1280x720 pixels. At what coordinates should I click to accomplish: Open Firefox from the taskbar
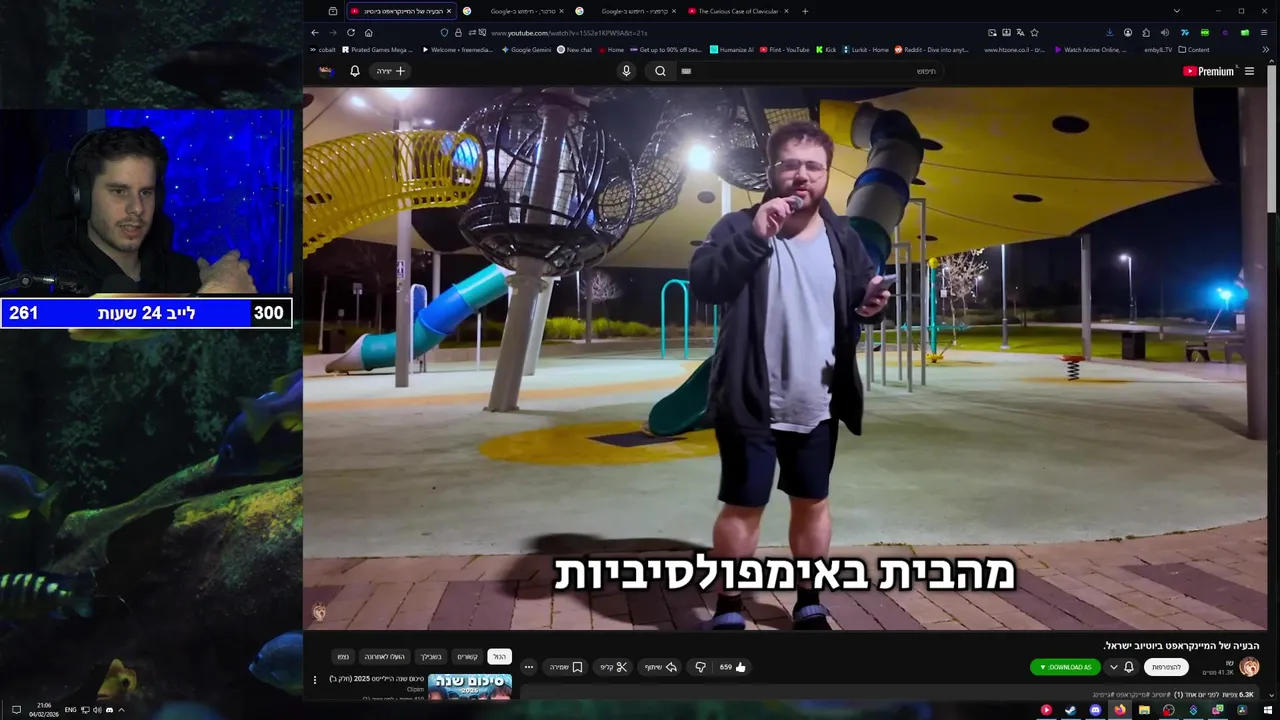pyautogui.click(x=1120, y=710)
